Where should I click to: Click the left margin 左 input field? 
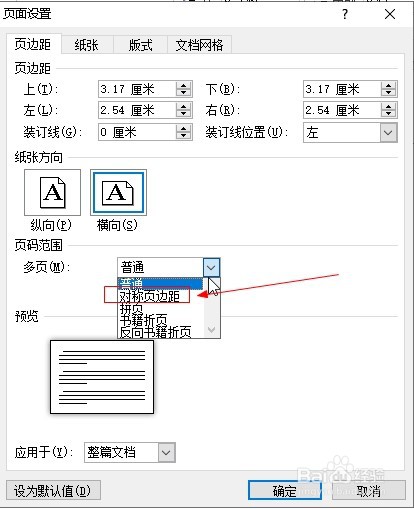(137, 110)
